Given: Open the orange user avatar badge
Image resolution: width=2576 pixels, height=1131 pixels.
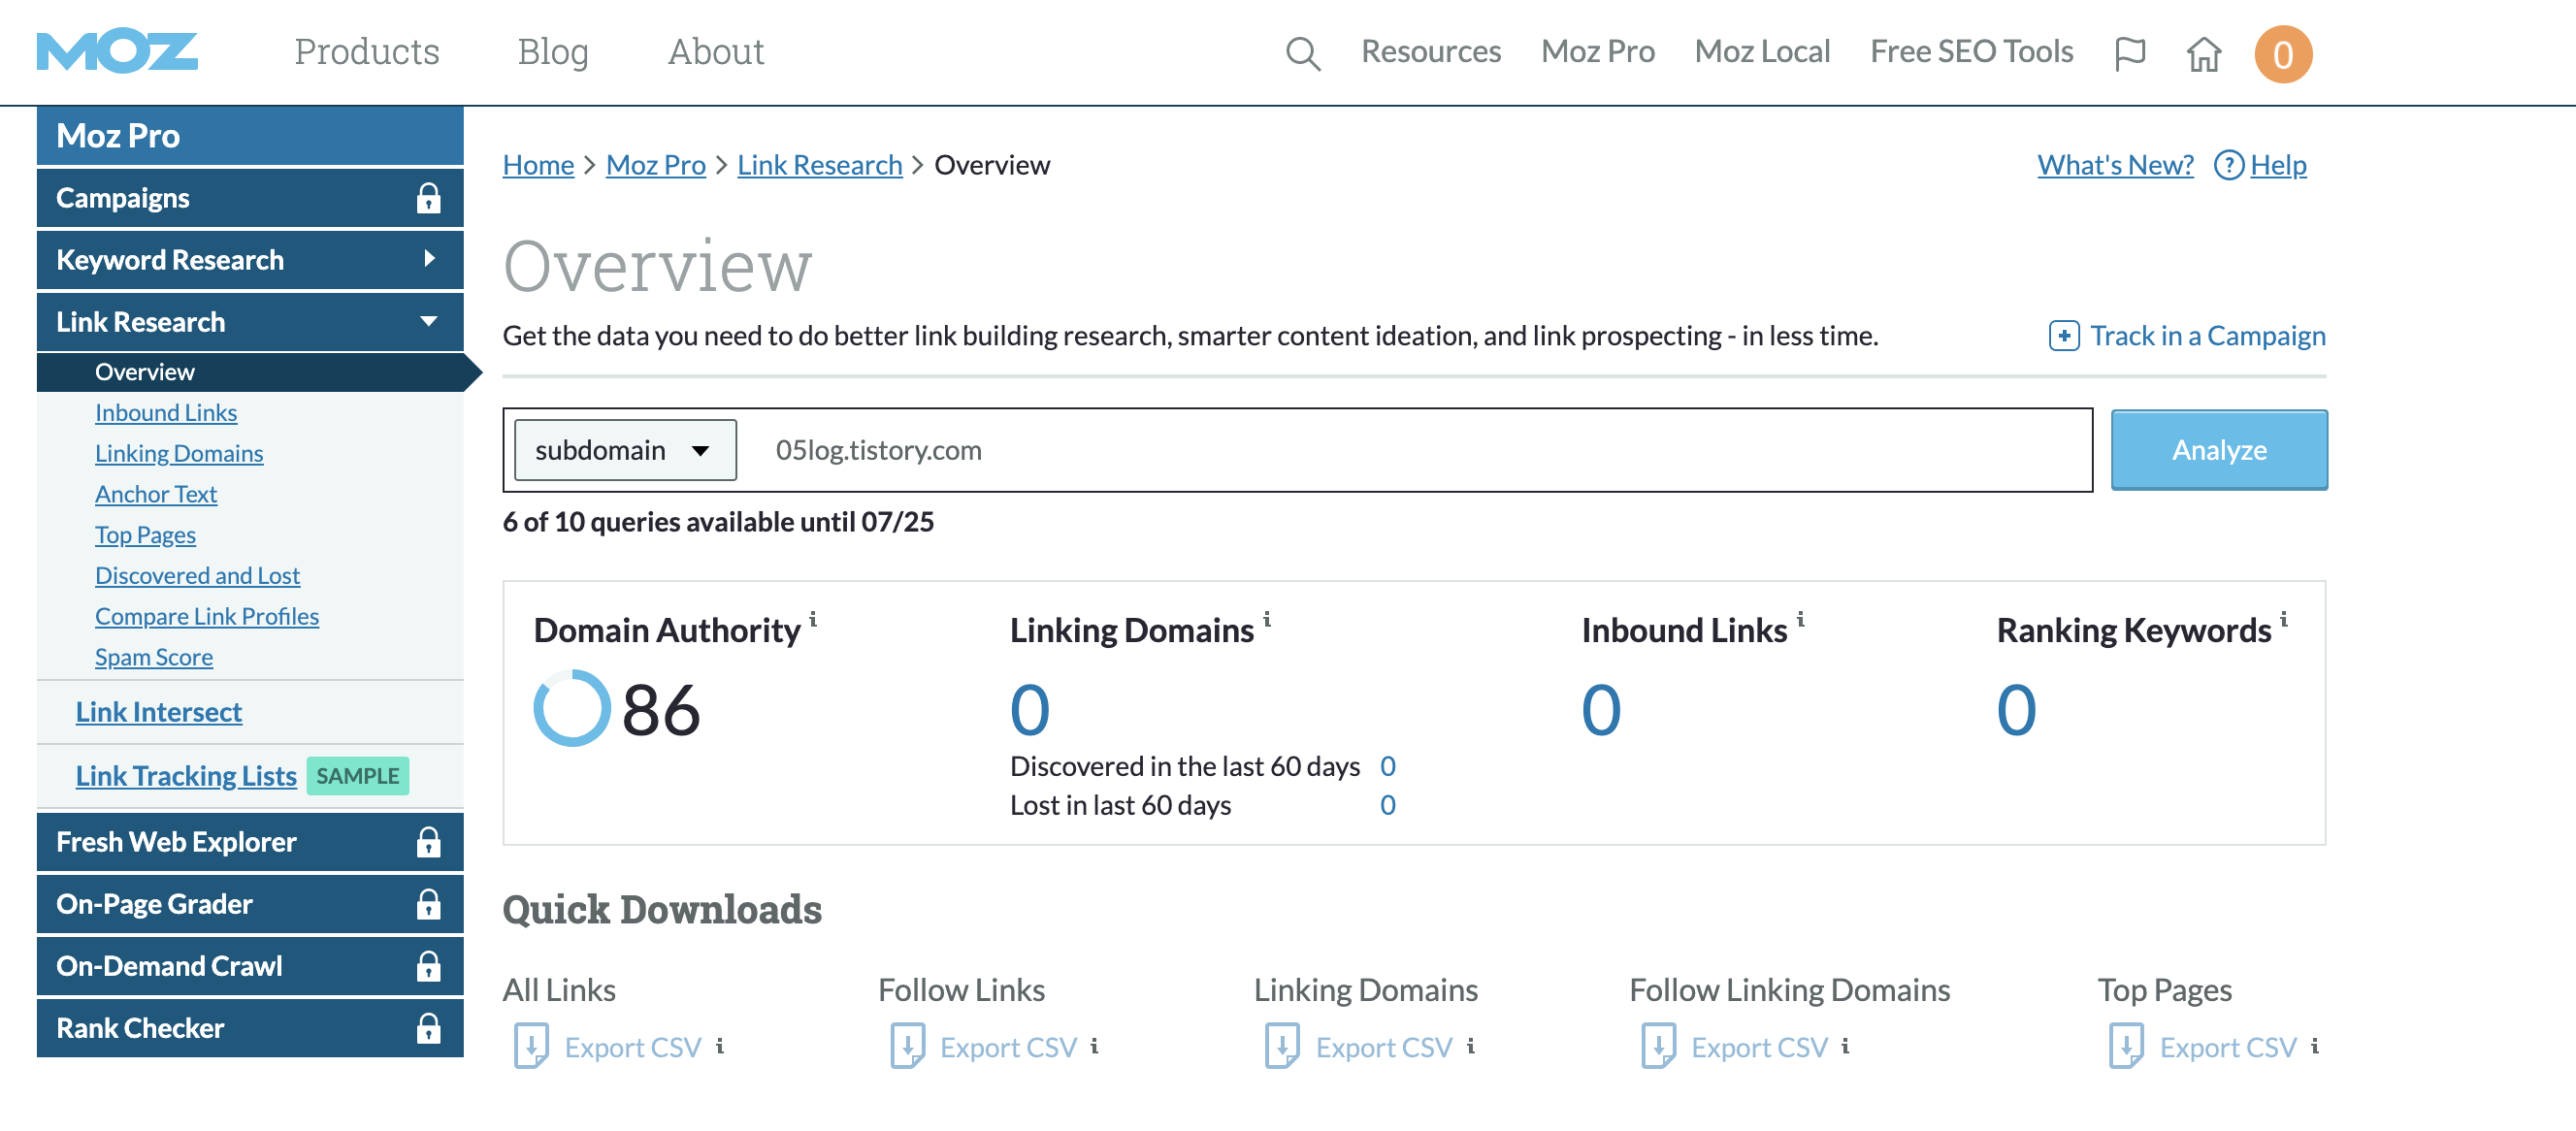Looking at the screenshot, I should click(x=2283, y=54).
